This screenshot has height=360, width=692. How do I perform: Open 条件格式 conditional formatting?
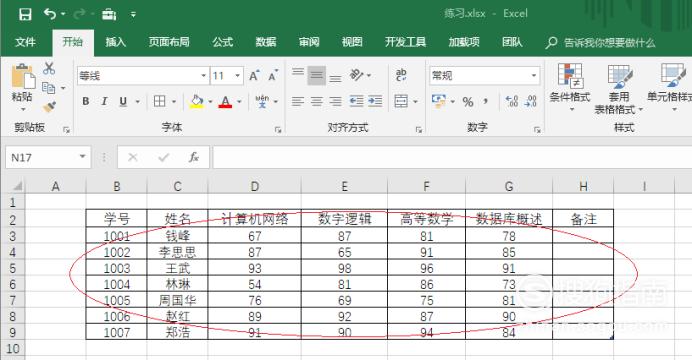[570, 86]
